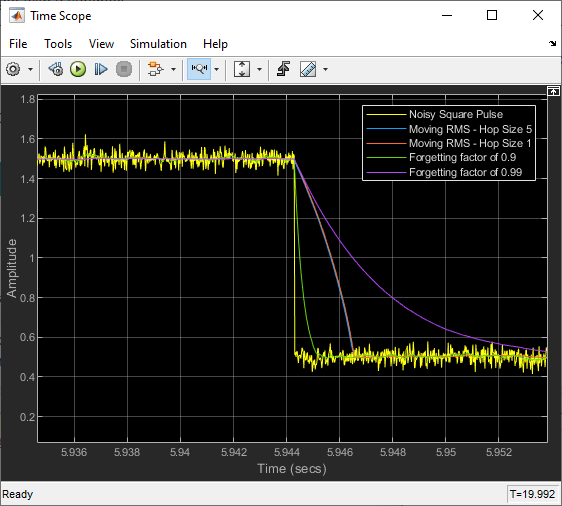Expand the zoom tool dropdown arrow
This screenshot has height=506, width=562.
216,70
